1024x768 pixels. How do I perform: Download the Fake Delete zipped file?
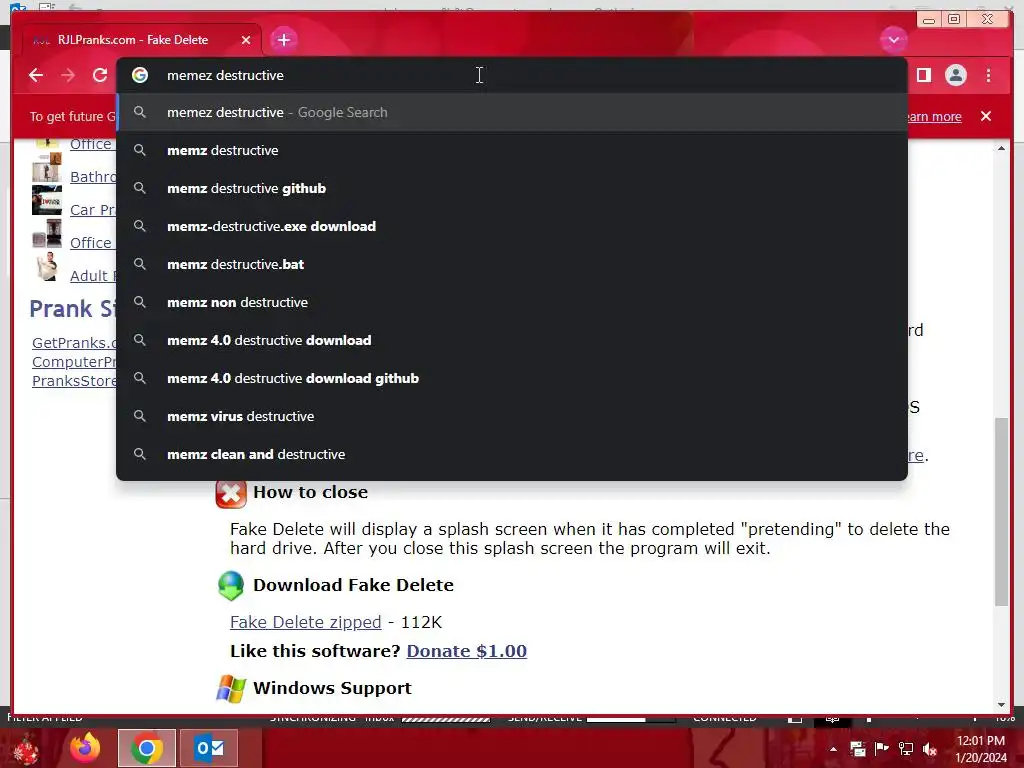305,622
